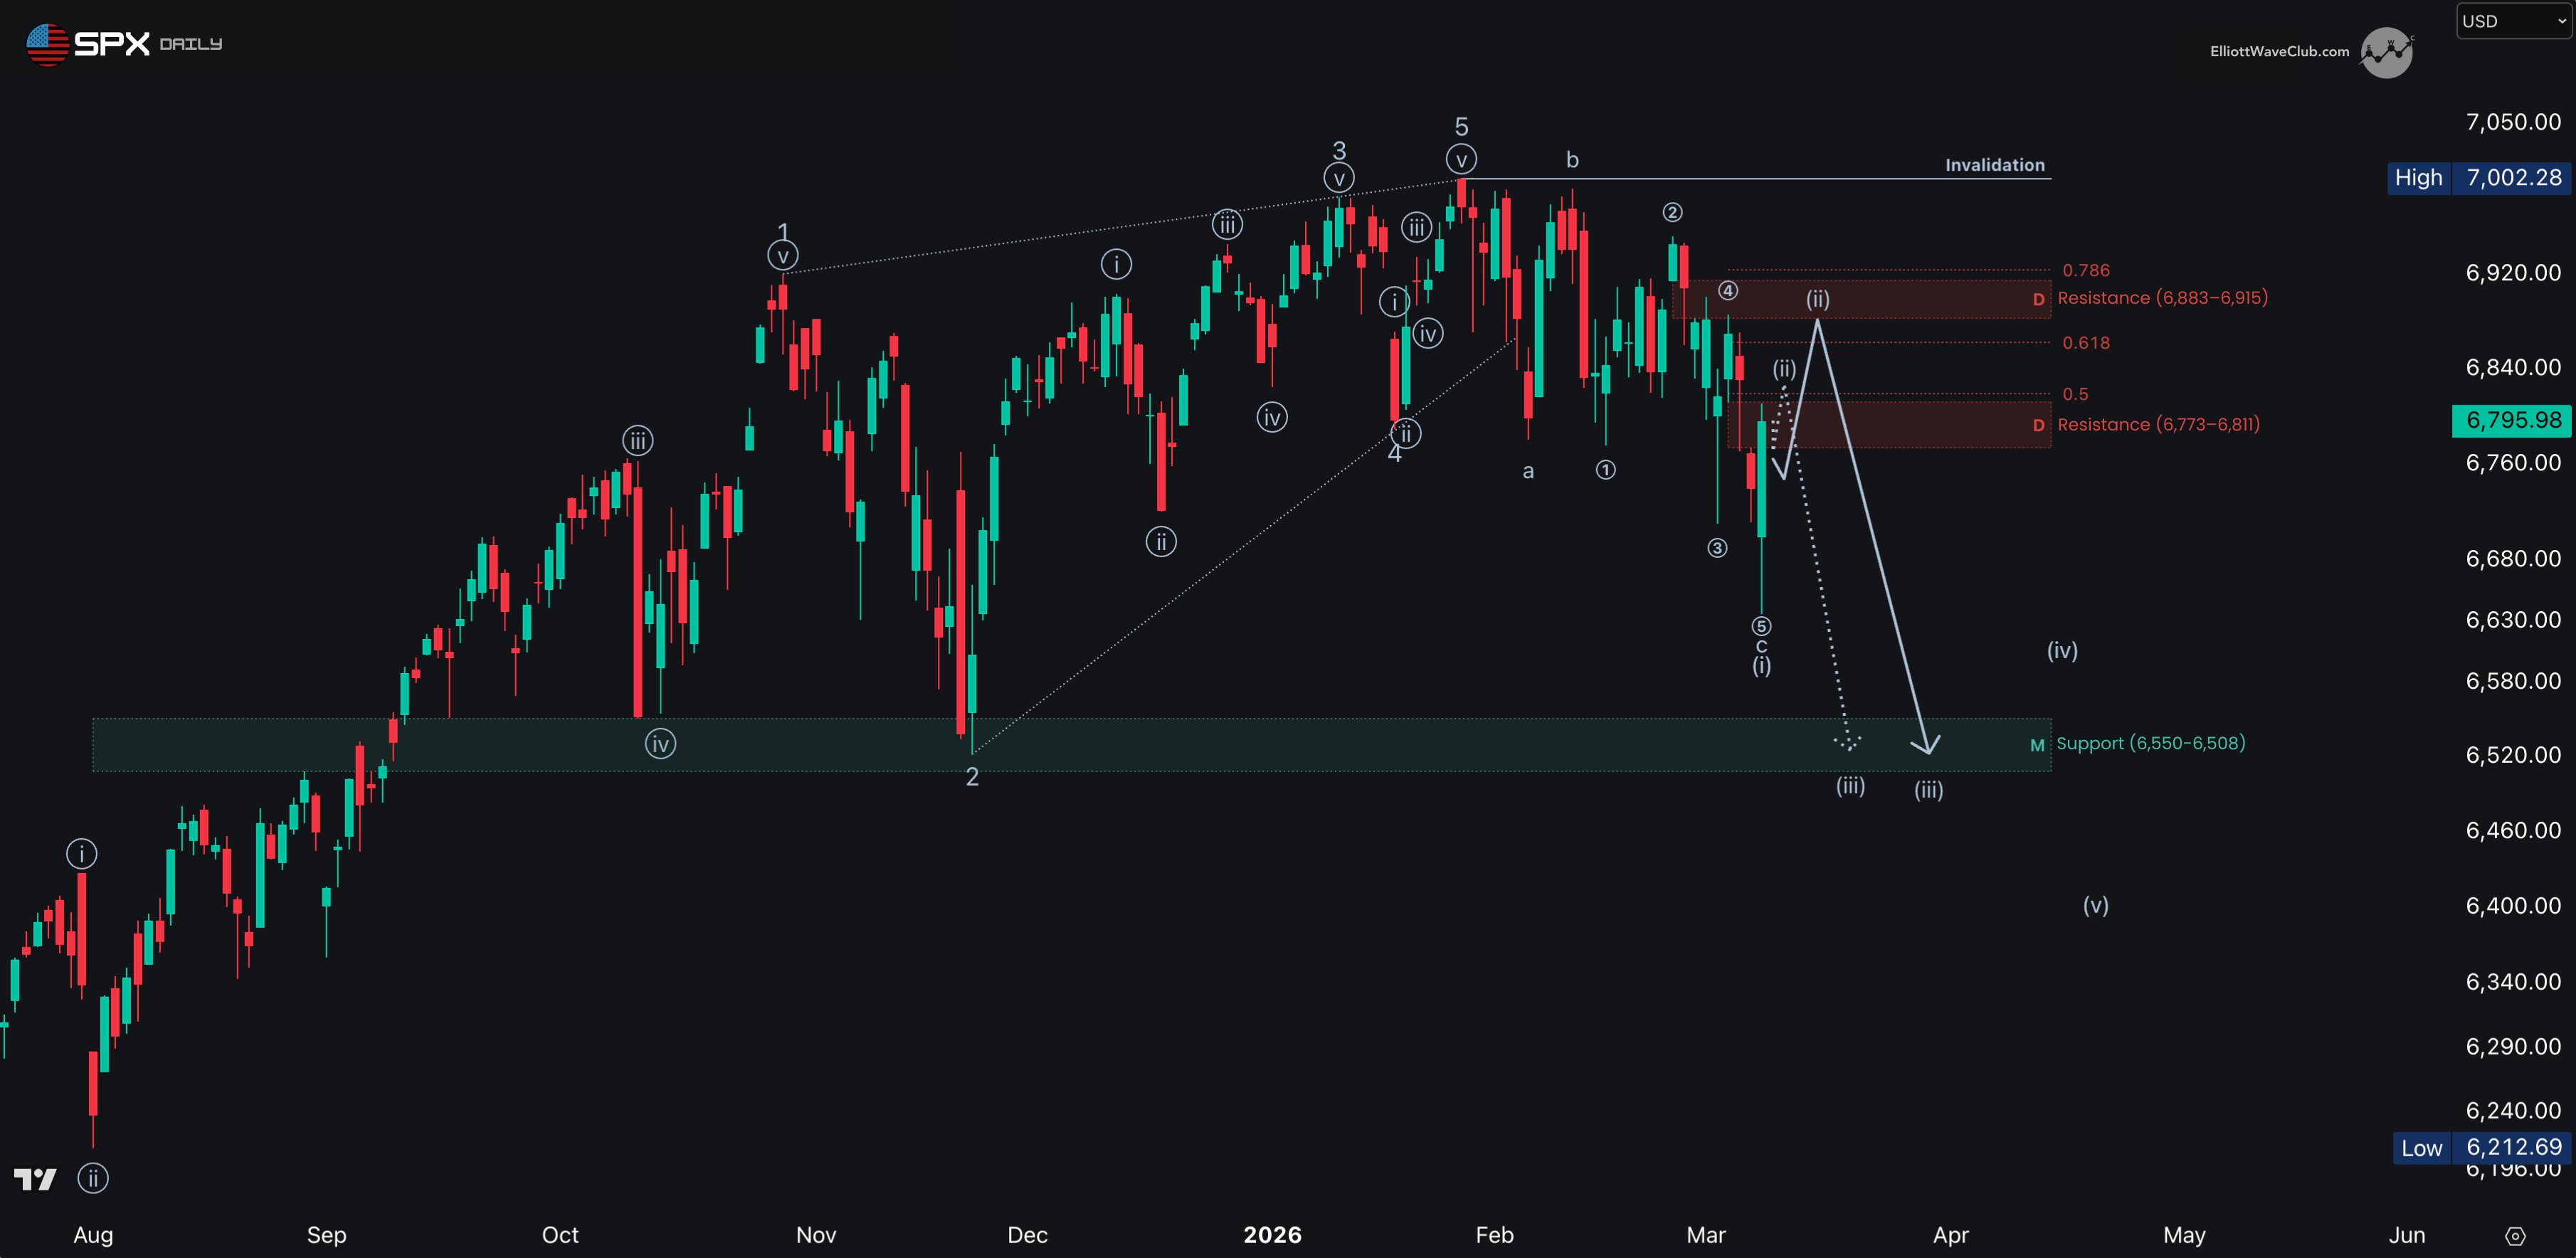Click the Invalidation line label
Screen dimensions: 2576x1258
1994,165
